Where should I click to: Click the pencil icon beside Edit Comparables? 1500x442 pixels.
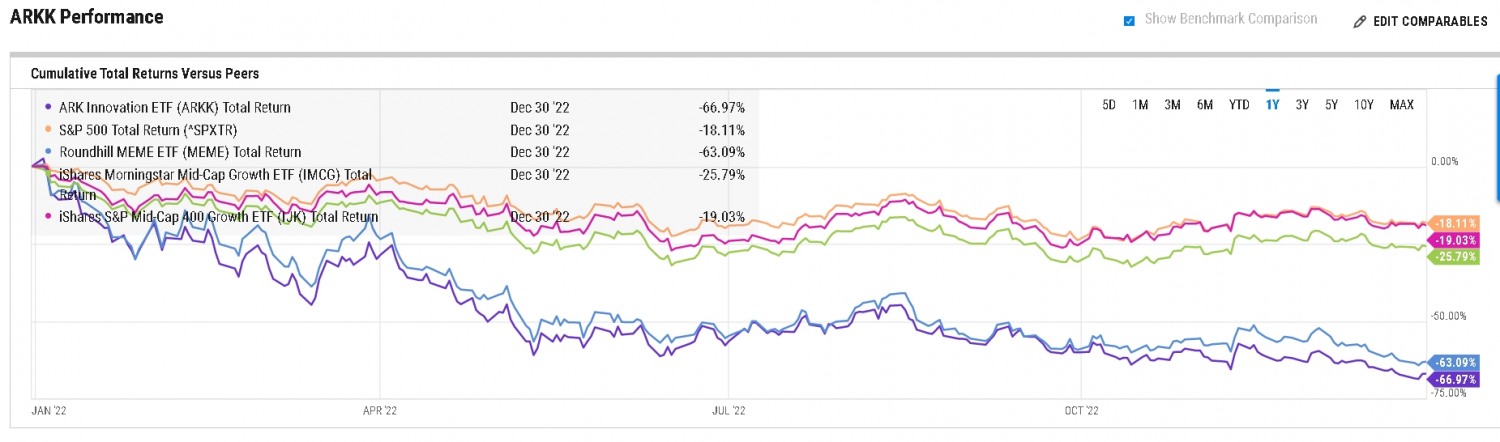(1359, 21)
